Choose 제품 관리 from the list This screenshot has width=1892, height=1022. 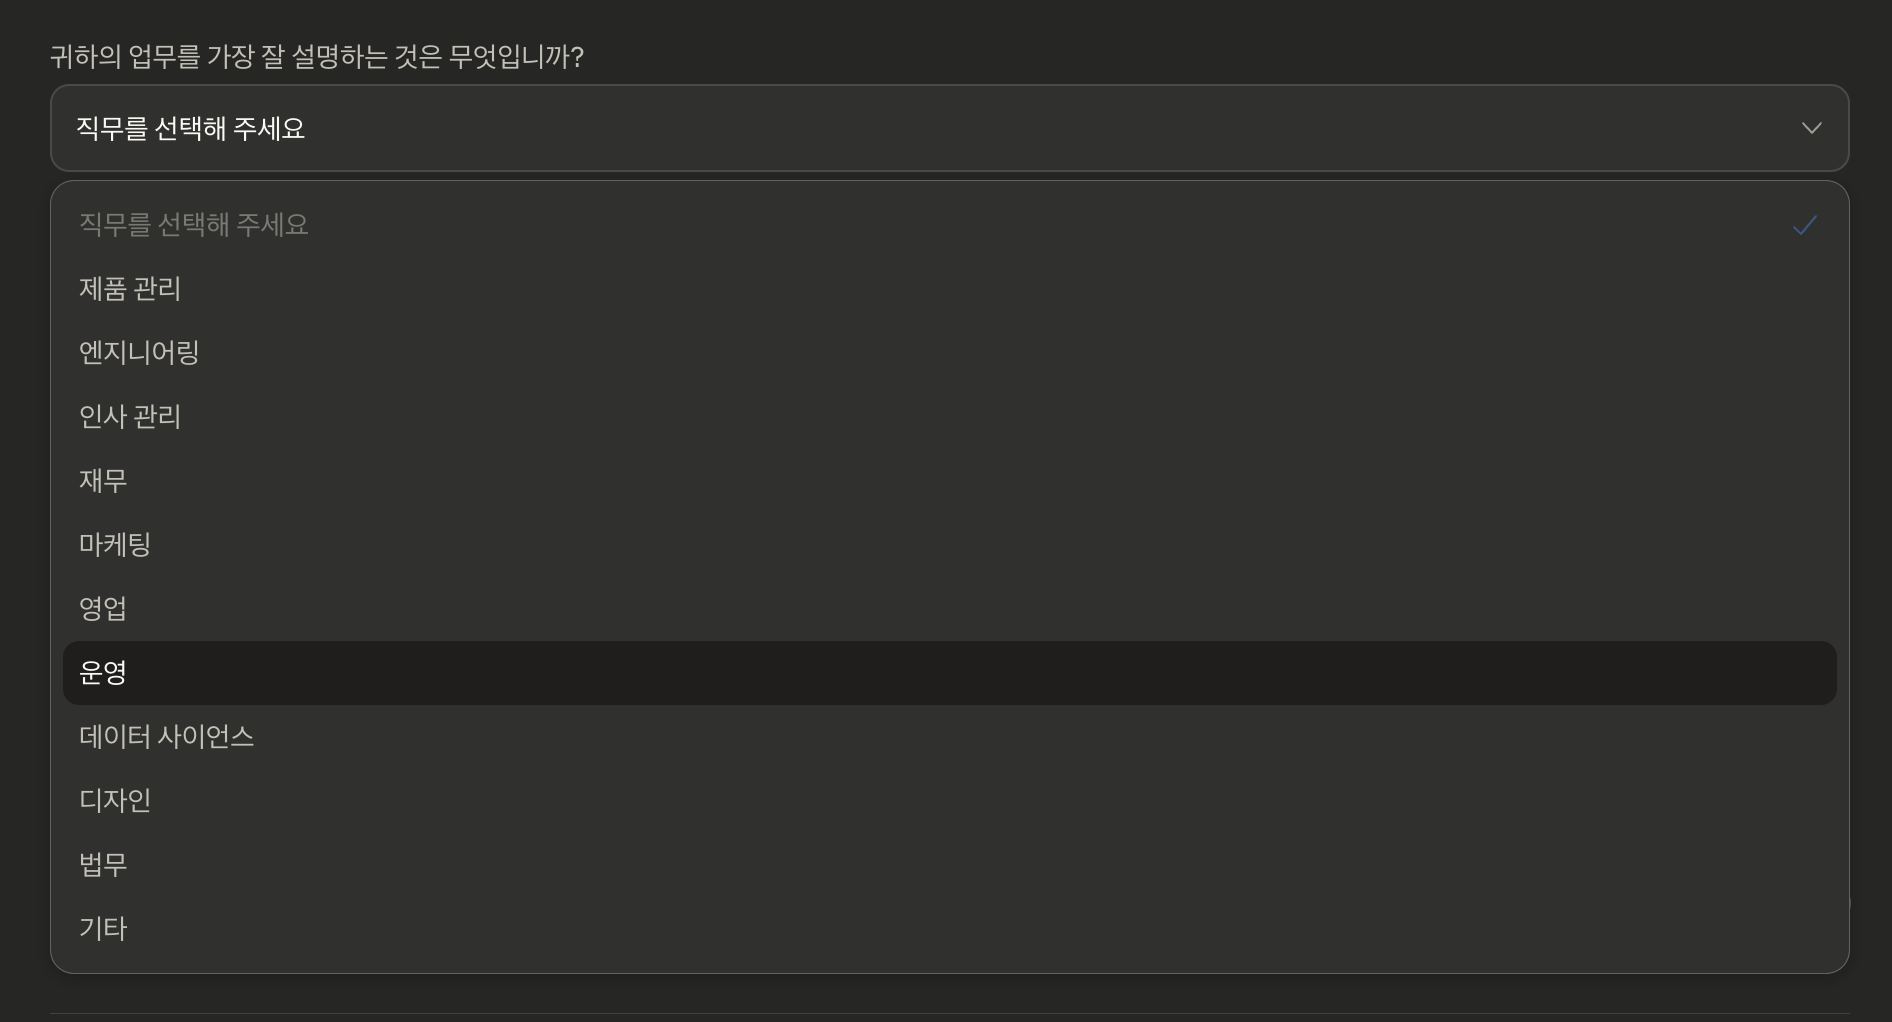pos(130,289)
